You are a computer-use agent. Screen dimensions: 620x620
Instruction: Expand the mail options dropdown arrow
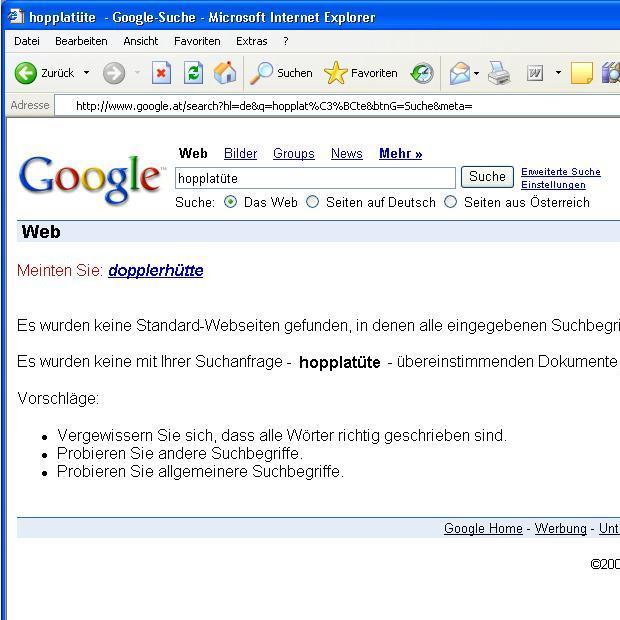(x=476, y=73)
